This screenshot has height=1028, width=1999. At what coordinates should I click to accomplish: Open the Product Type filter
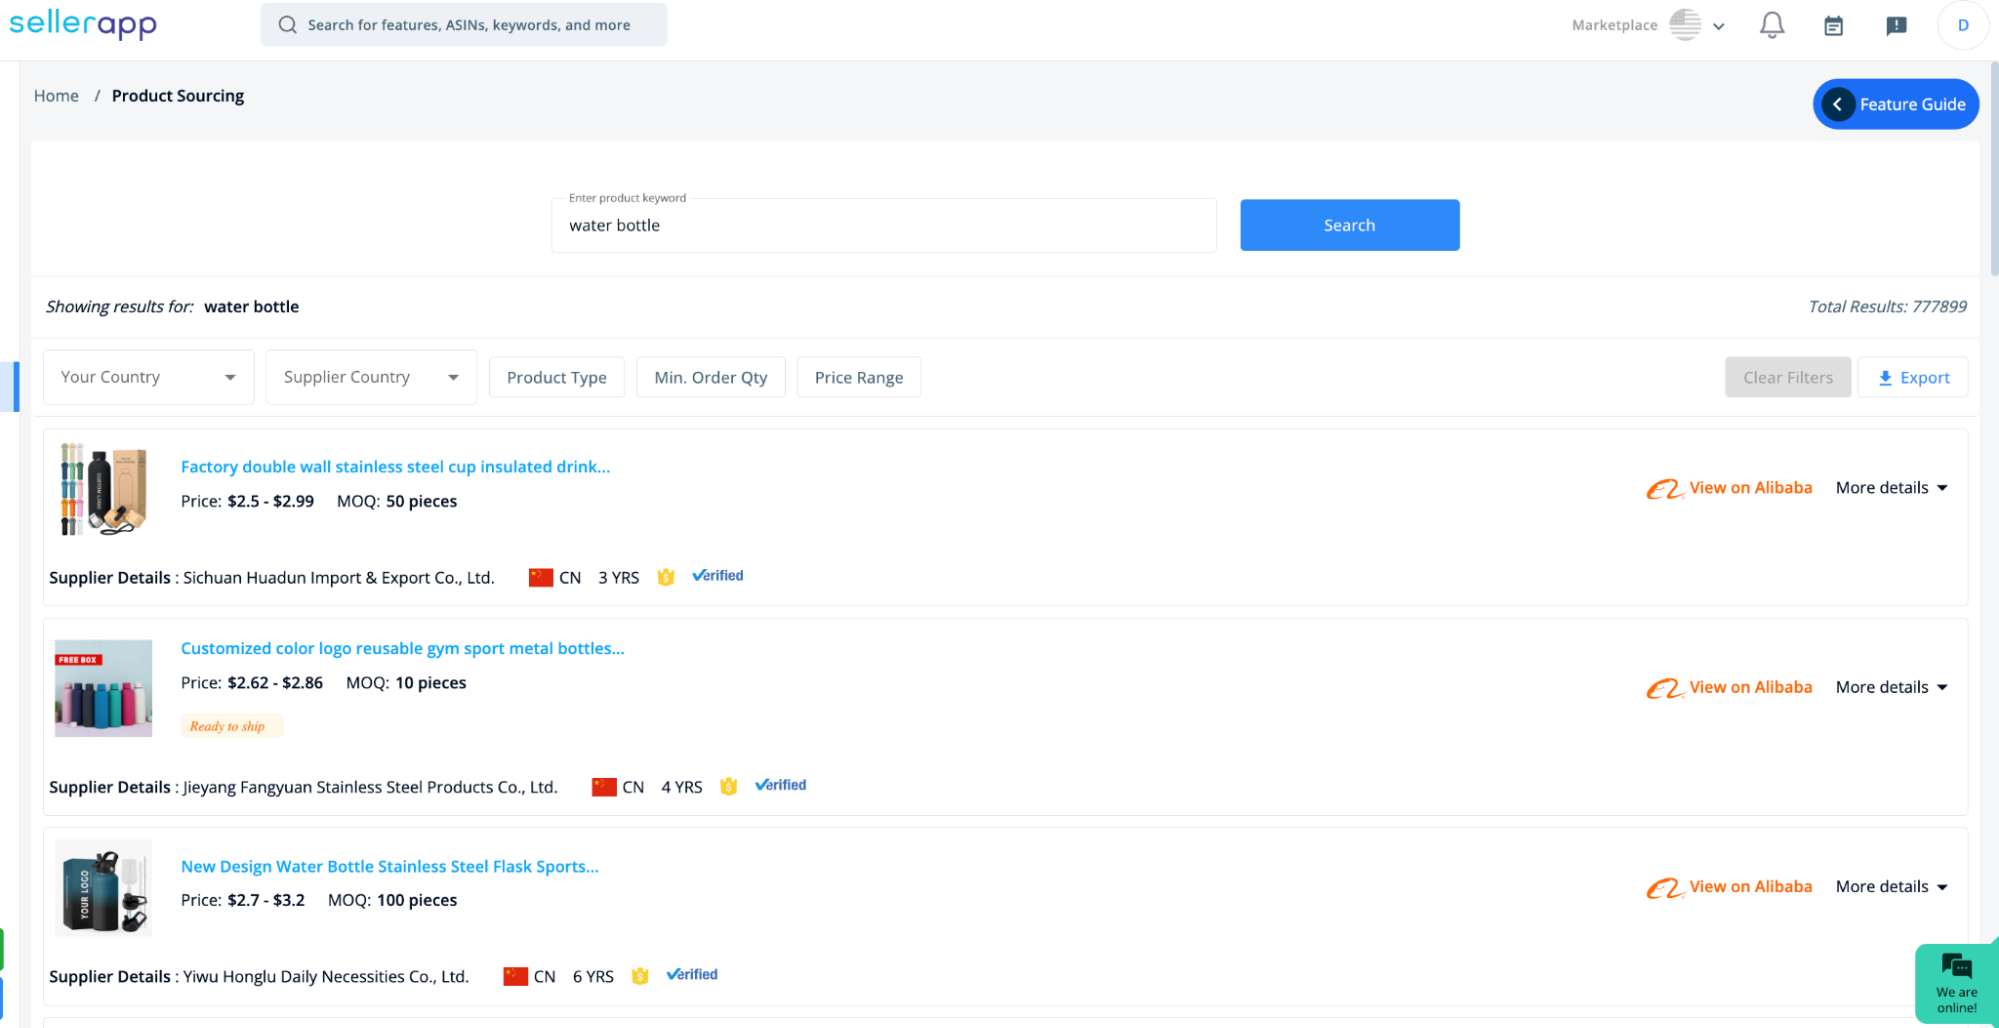pyautogui.click(x=556, y=377)
